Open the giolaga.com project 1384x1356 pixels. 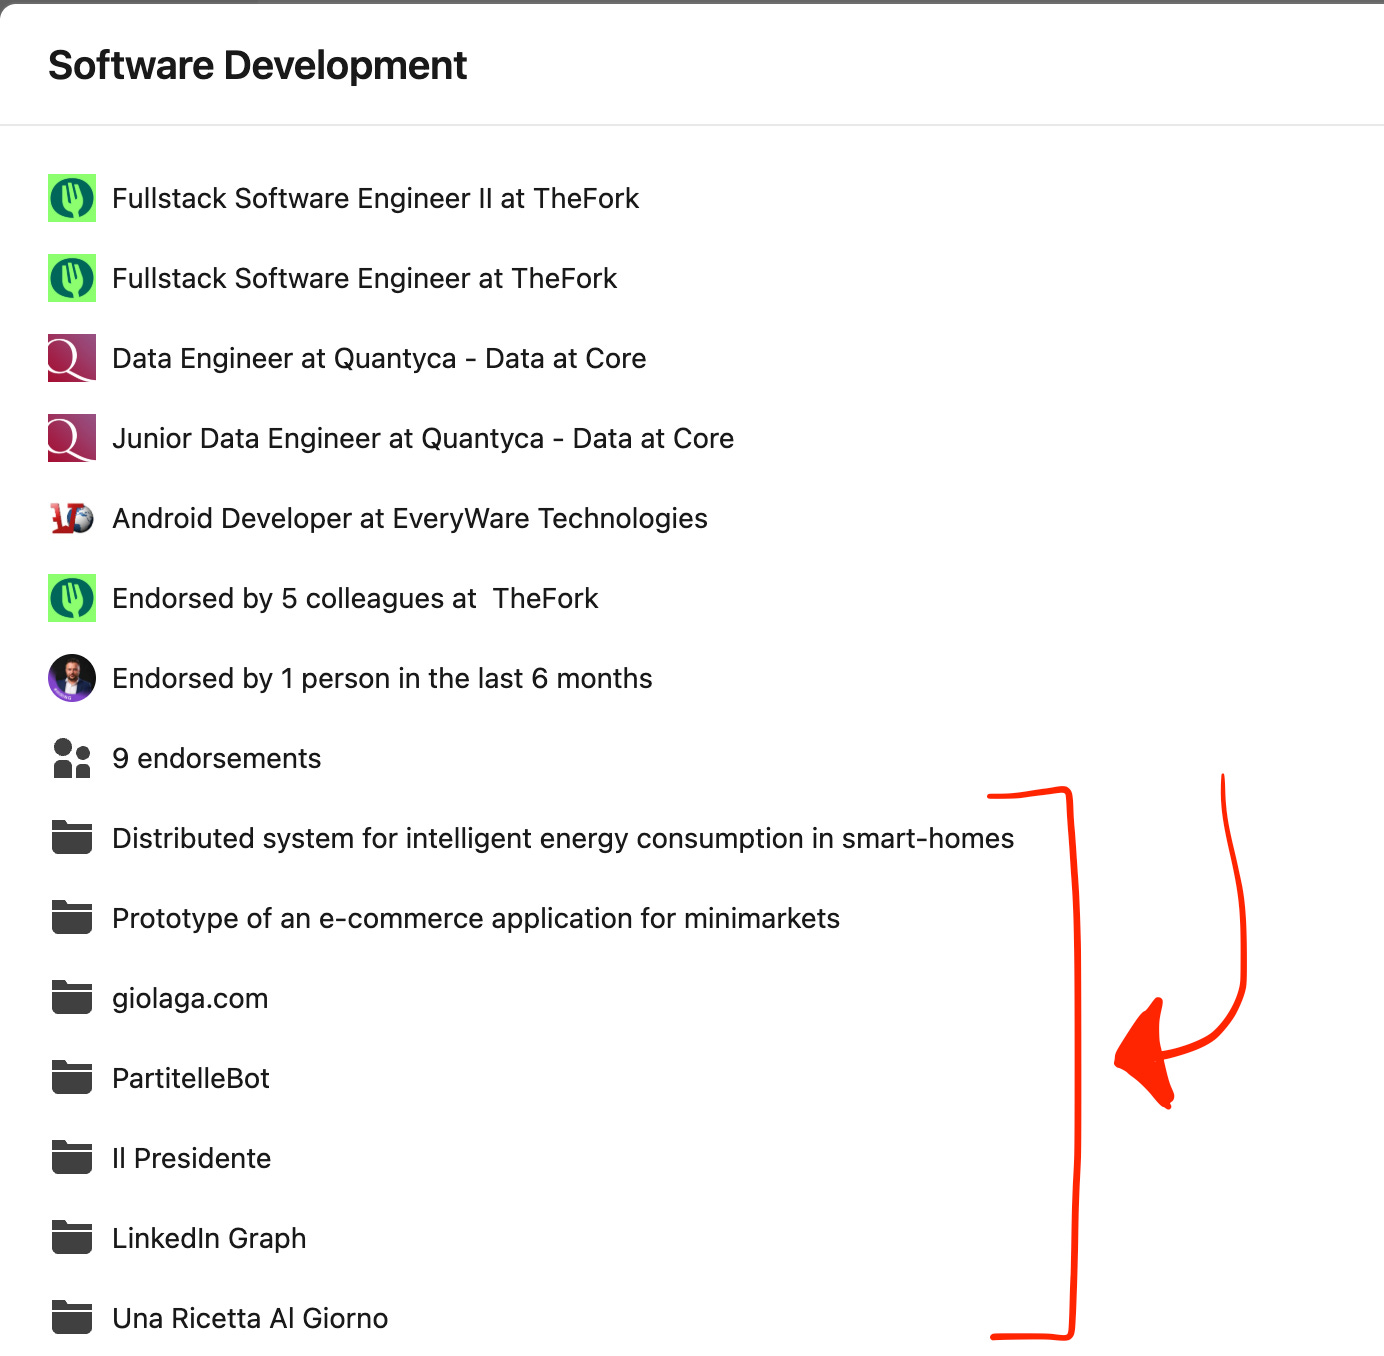(190, 998)
